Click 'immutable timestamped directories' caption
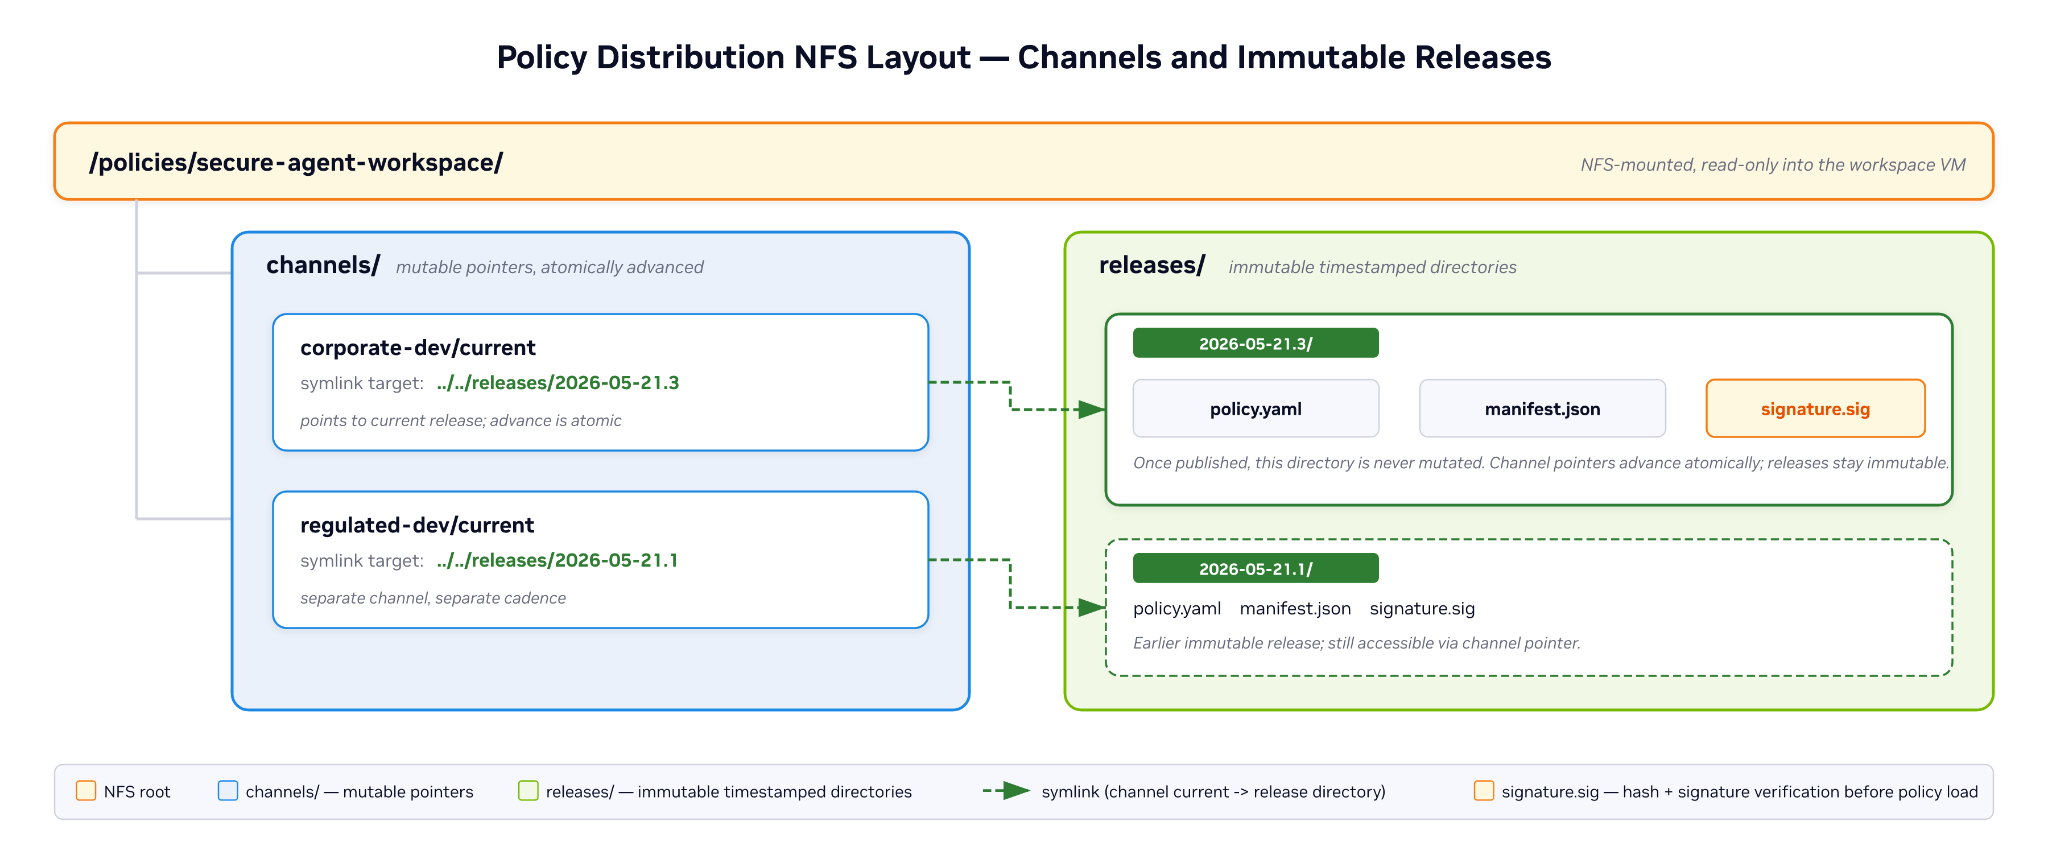The image size is (2048, 847). 1373,267
